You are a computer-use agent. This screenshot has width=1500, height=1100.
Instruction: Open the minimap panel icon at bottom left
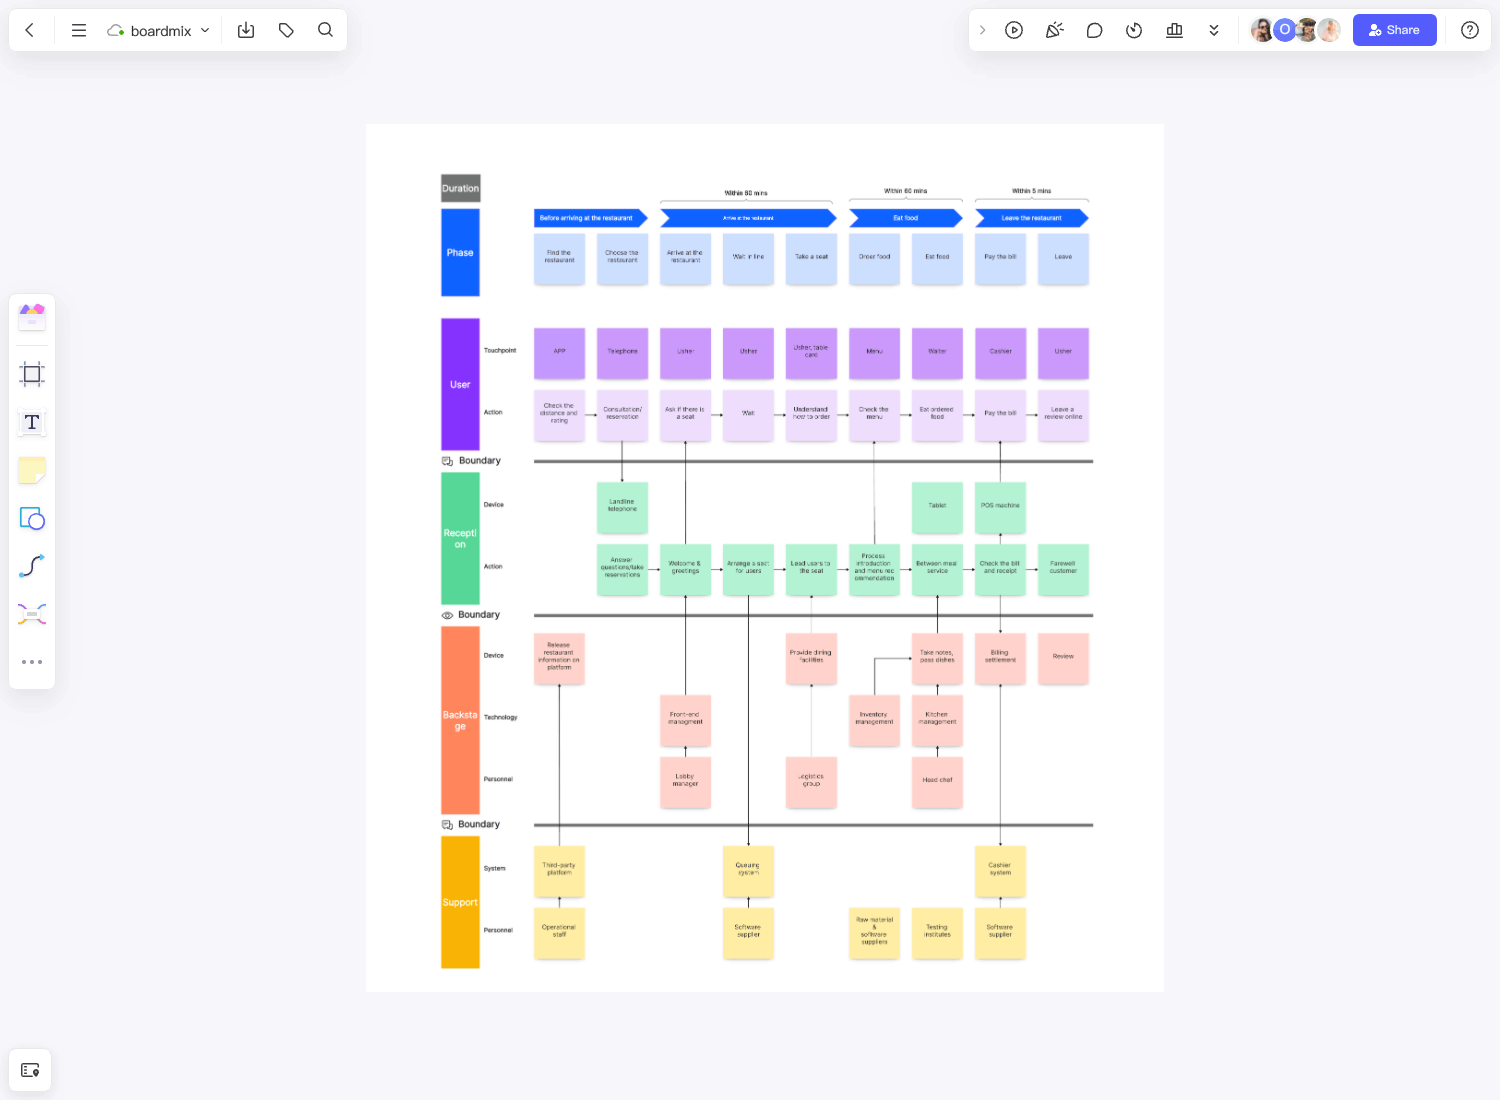click(x=30, y=1070)
